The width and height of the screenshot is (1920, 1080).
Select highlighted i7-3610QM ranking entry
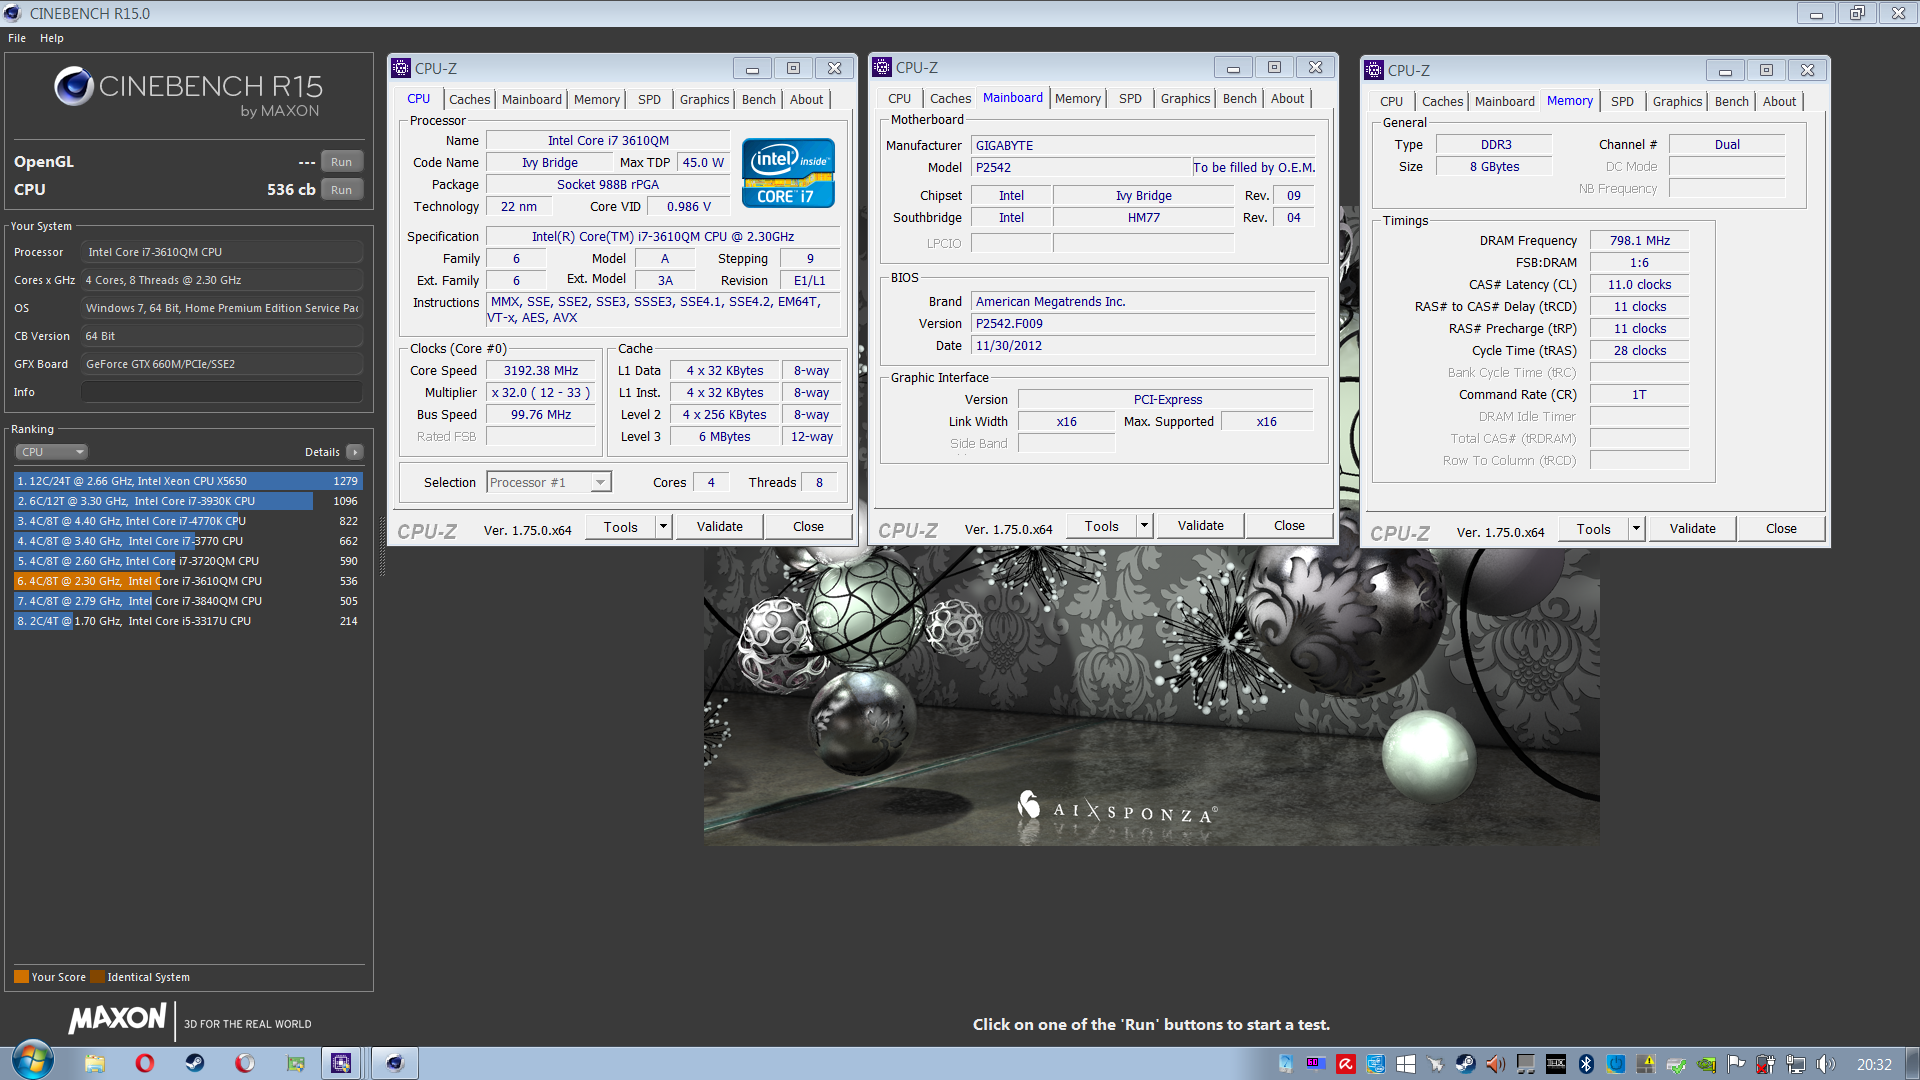tap(188, 581)
